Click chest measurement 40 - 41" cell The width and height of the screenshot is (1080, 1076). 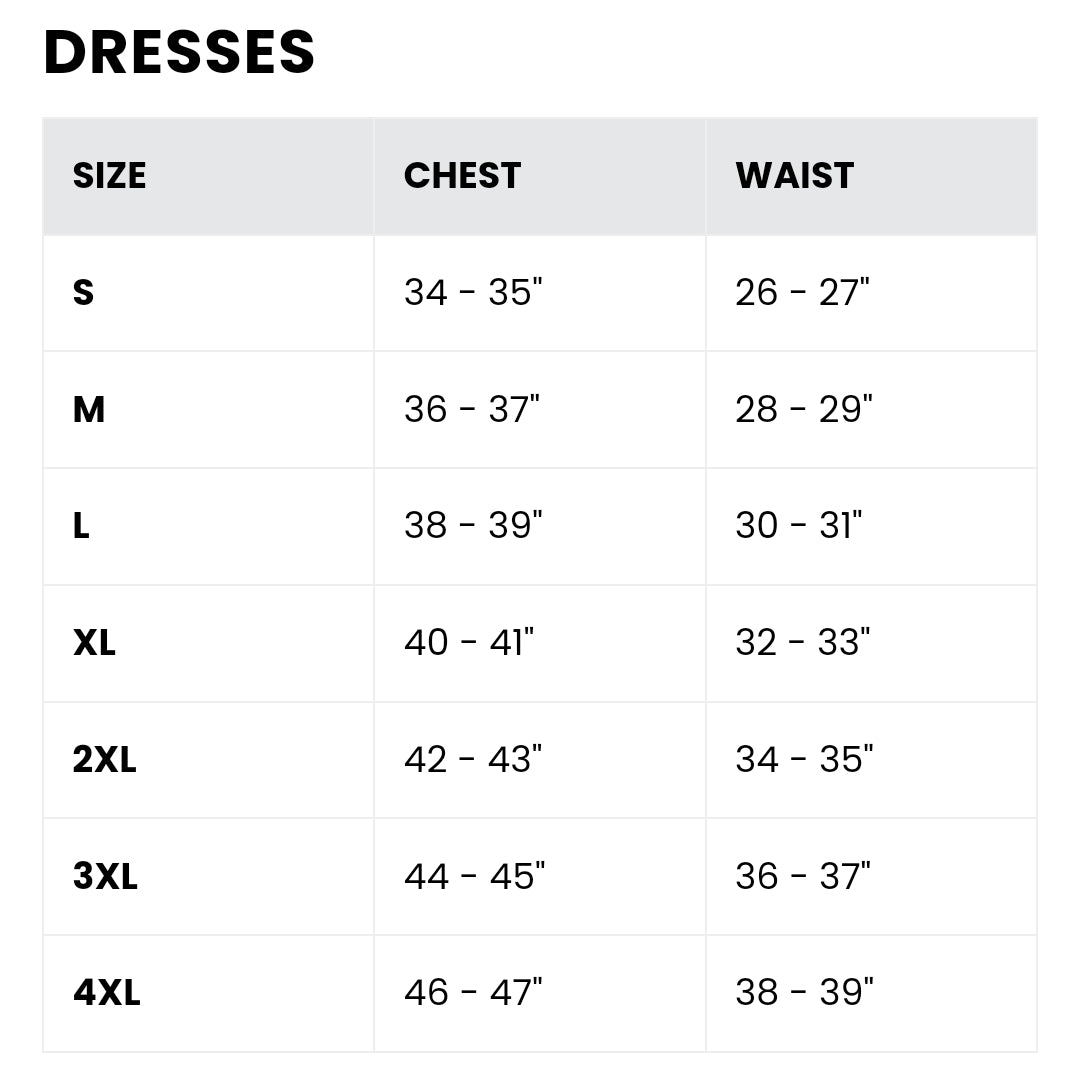click(469, 643)
